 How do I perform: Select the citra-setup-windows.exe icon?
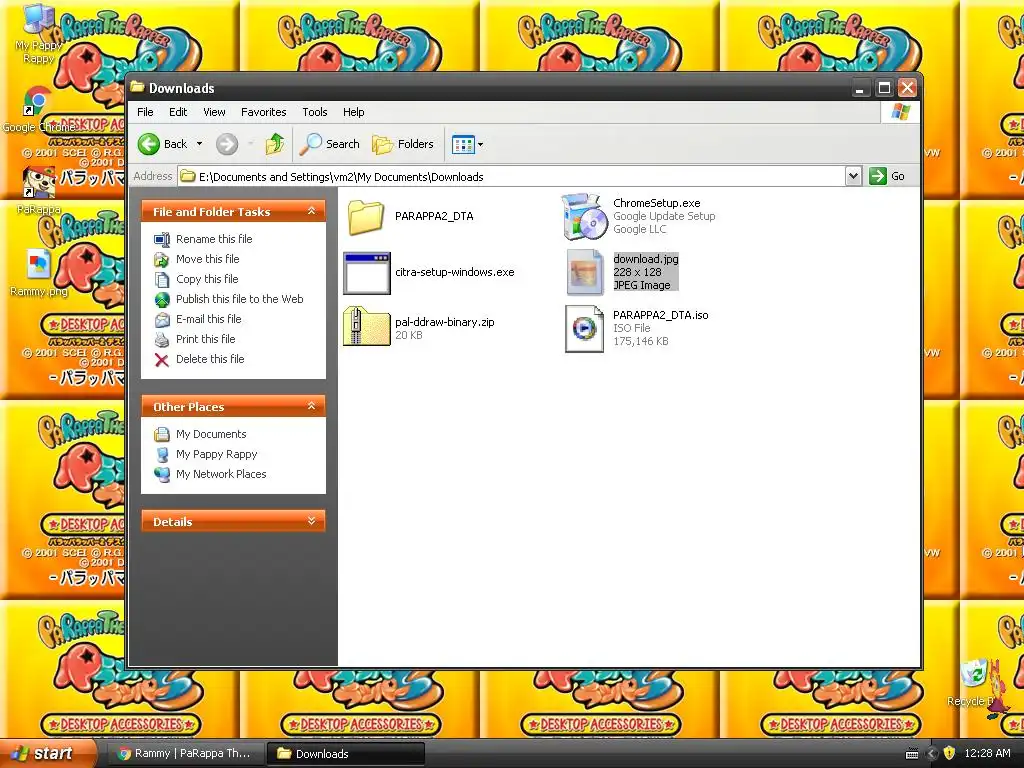[367, 273]
